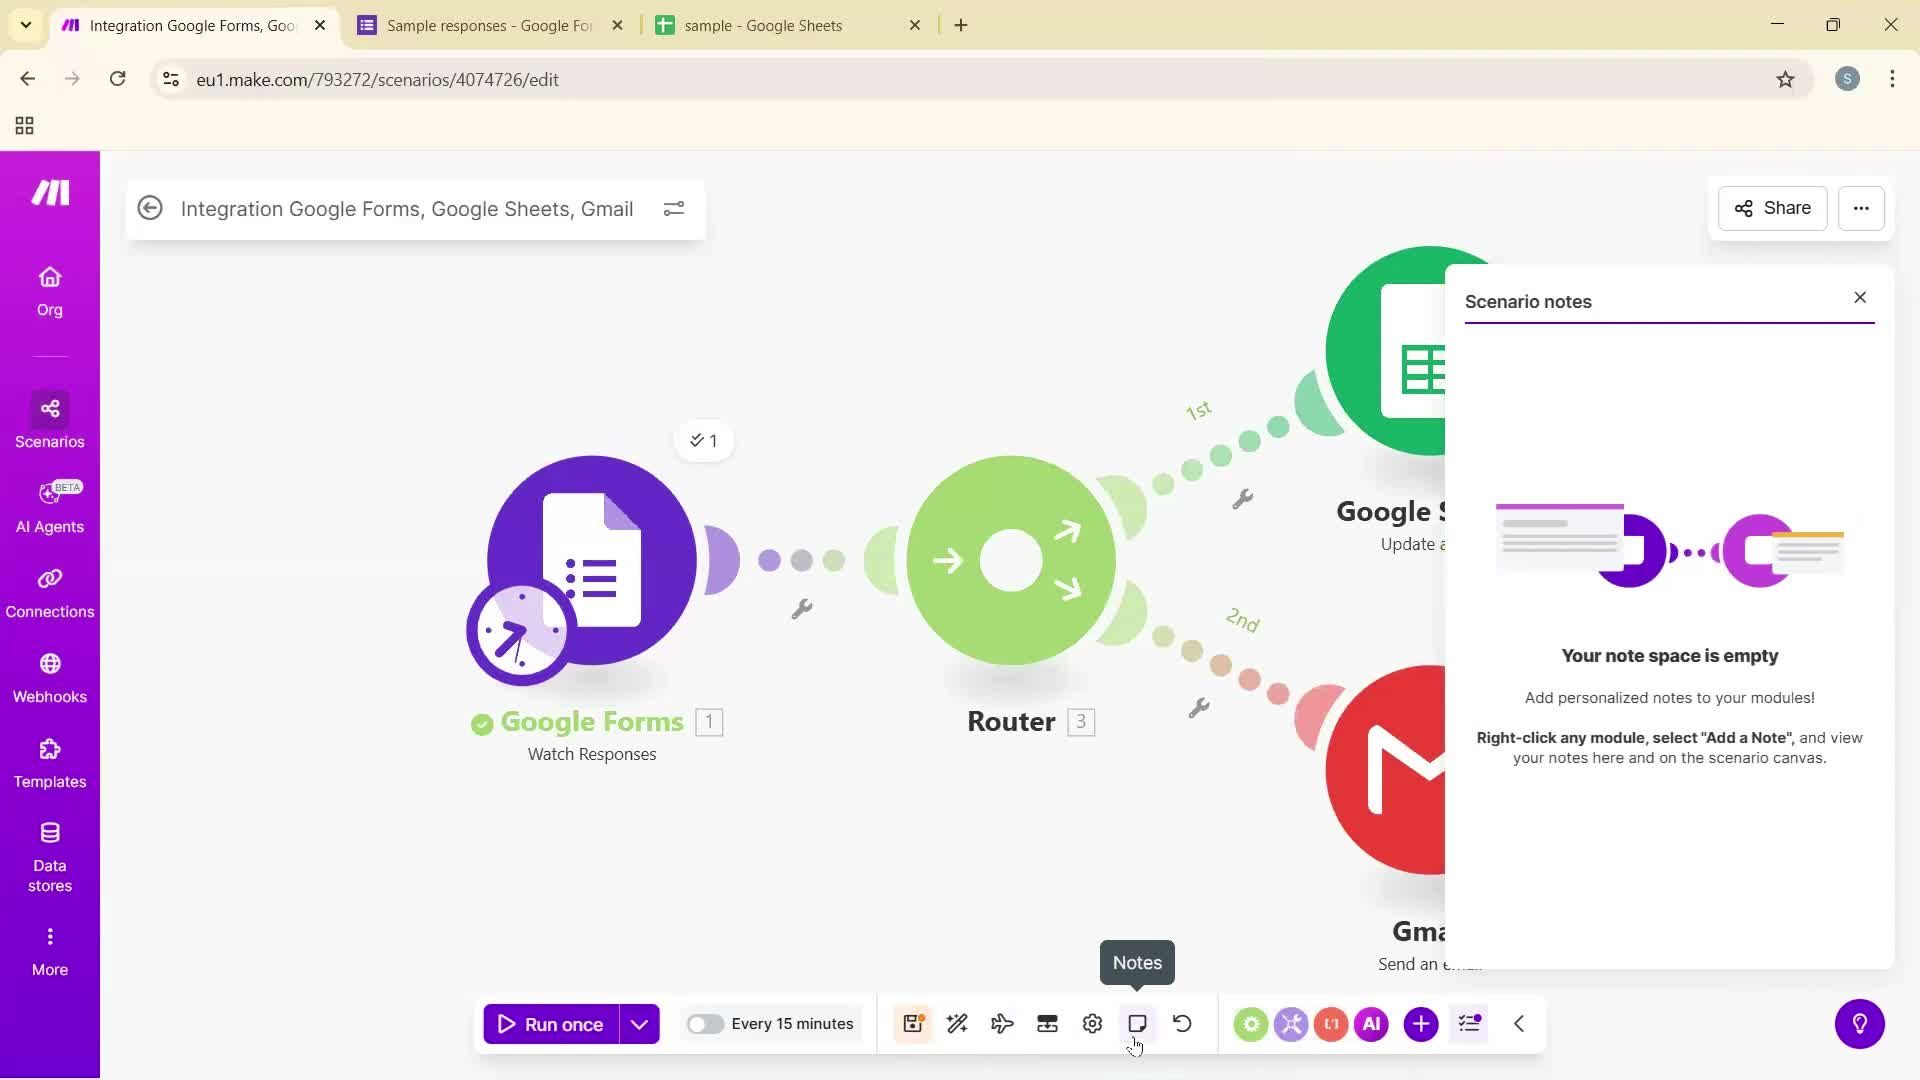
Task: Enable the Every 15 minutes schedule toggle
Action: [x=706, y=1023]
